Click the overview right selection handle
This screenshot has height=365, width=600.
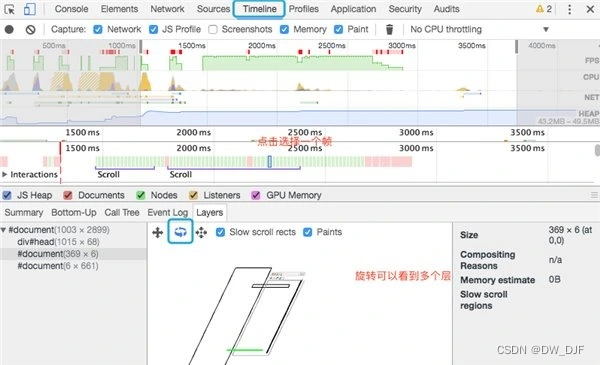point(517,47)
